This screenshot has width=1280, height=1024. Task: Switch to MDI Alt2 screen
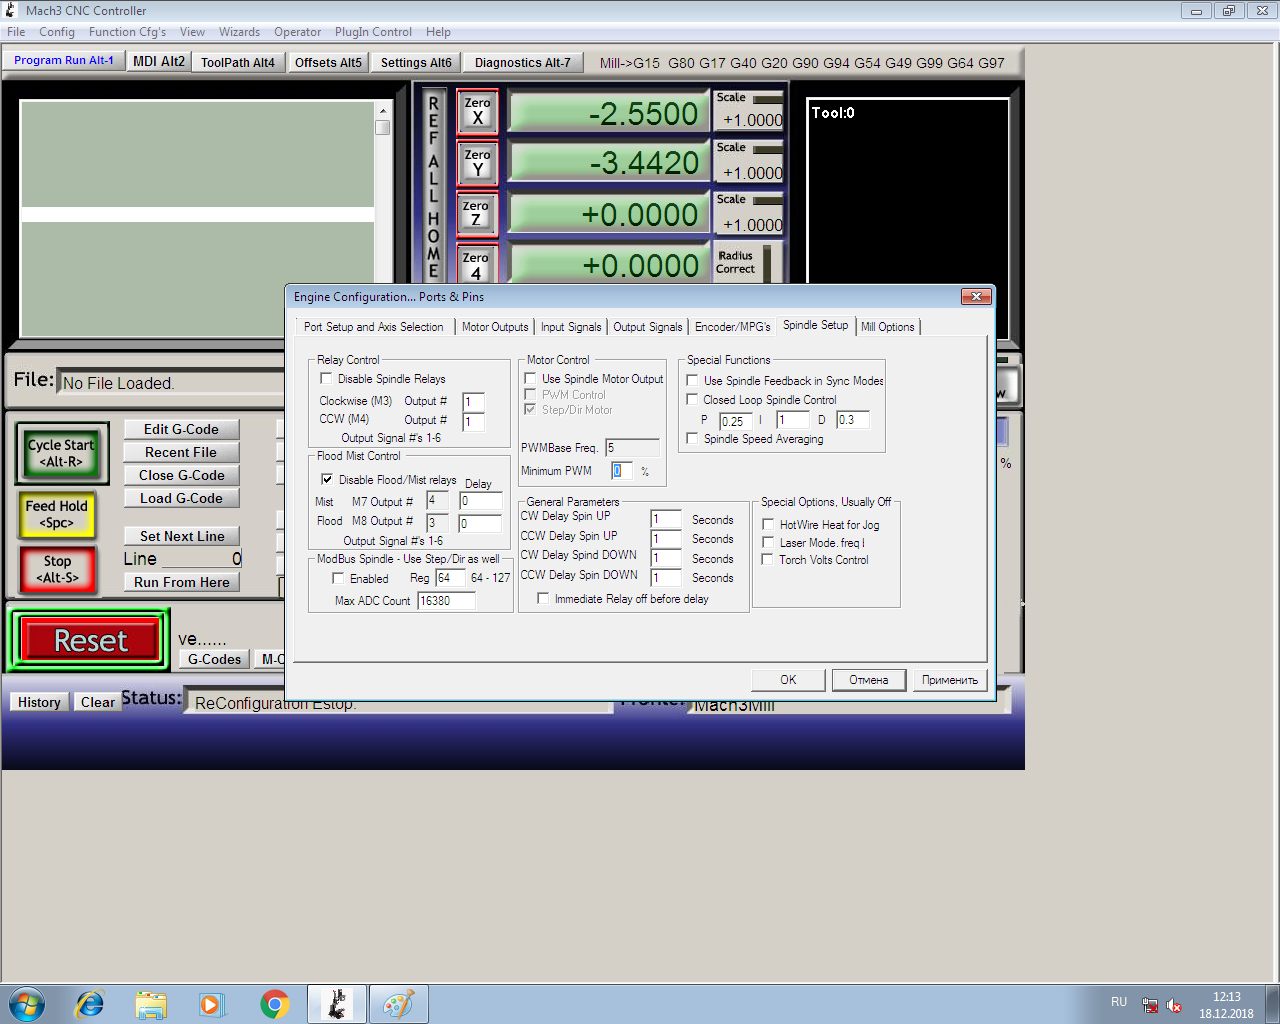(x=159, y=61)
